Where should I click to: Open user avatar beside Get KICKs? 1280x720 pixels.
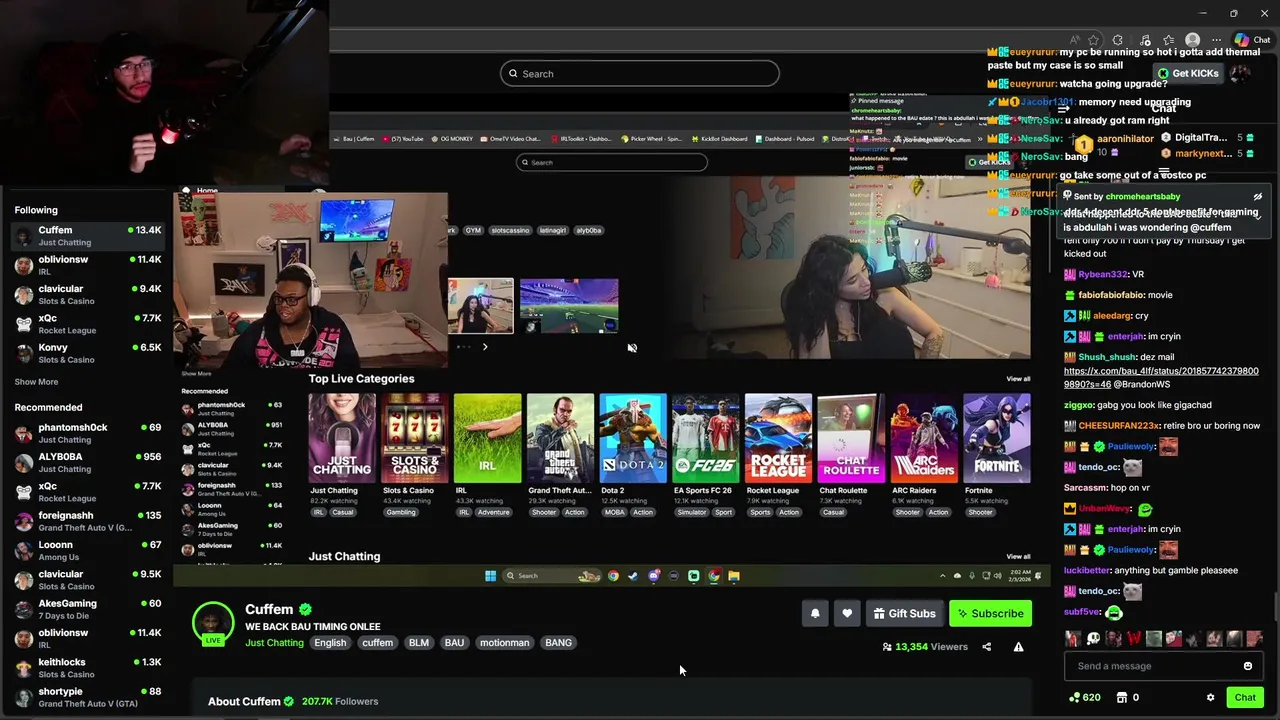[x=1240, y=73]
